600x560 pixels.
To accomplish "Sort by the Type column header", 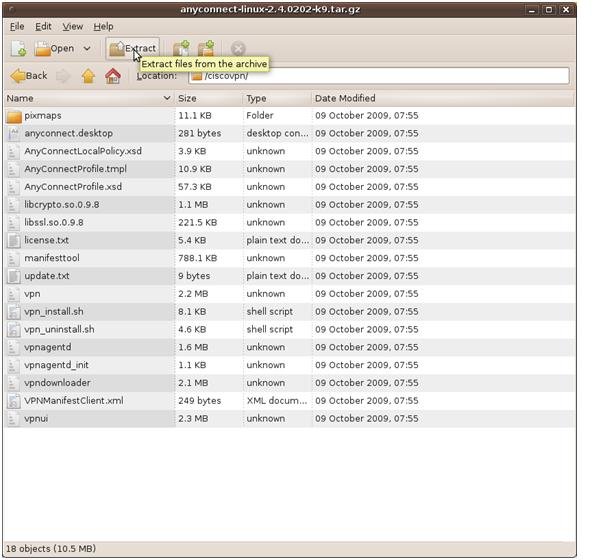I will tap(277, 98).
